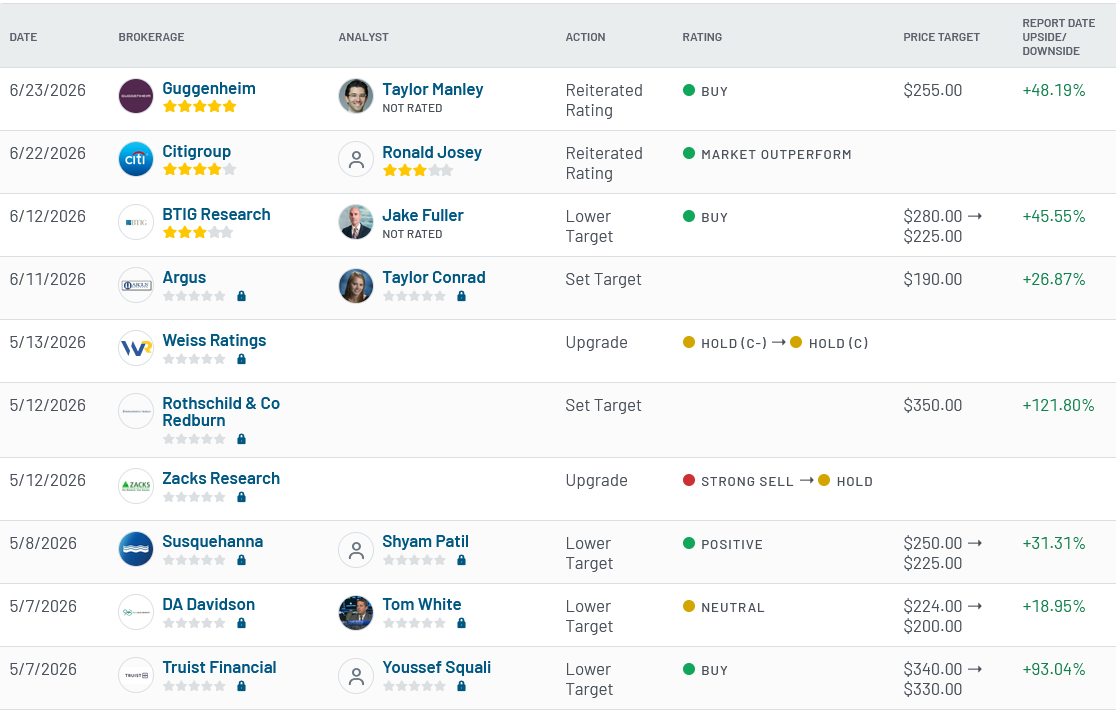The height and width of the screenshot is (713, 1116).
Task: Click the ANALYST column header
Action: [x=363, y=37]
